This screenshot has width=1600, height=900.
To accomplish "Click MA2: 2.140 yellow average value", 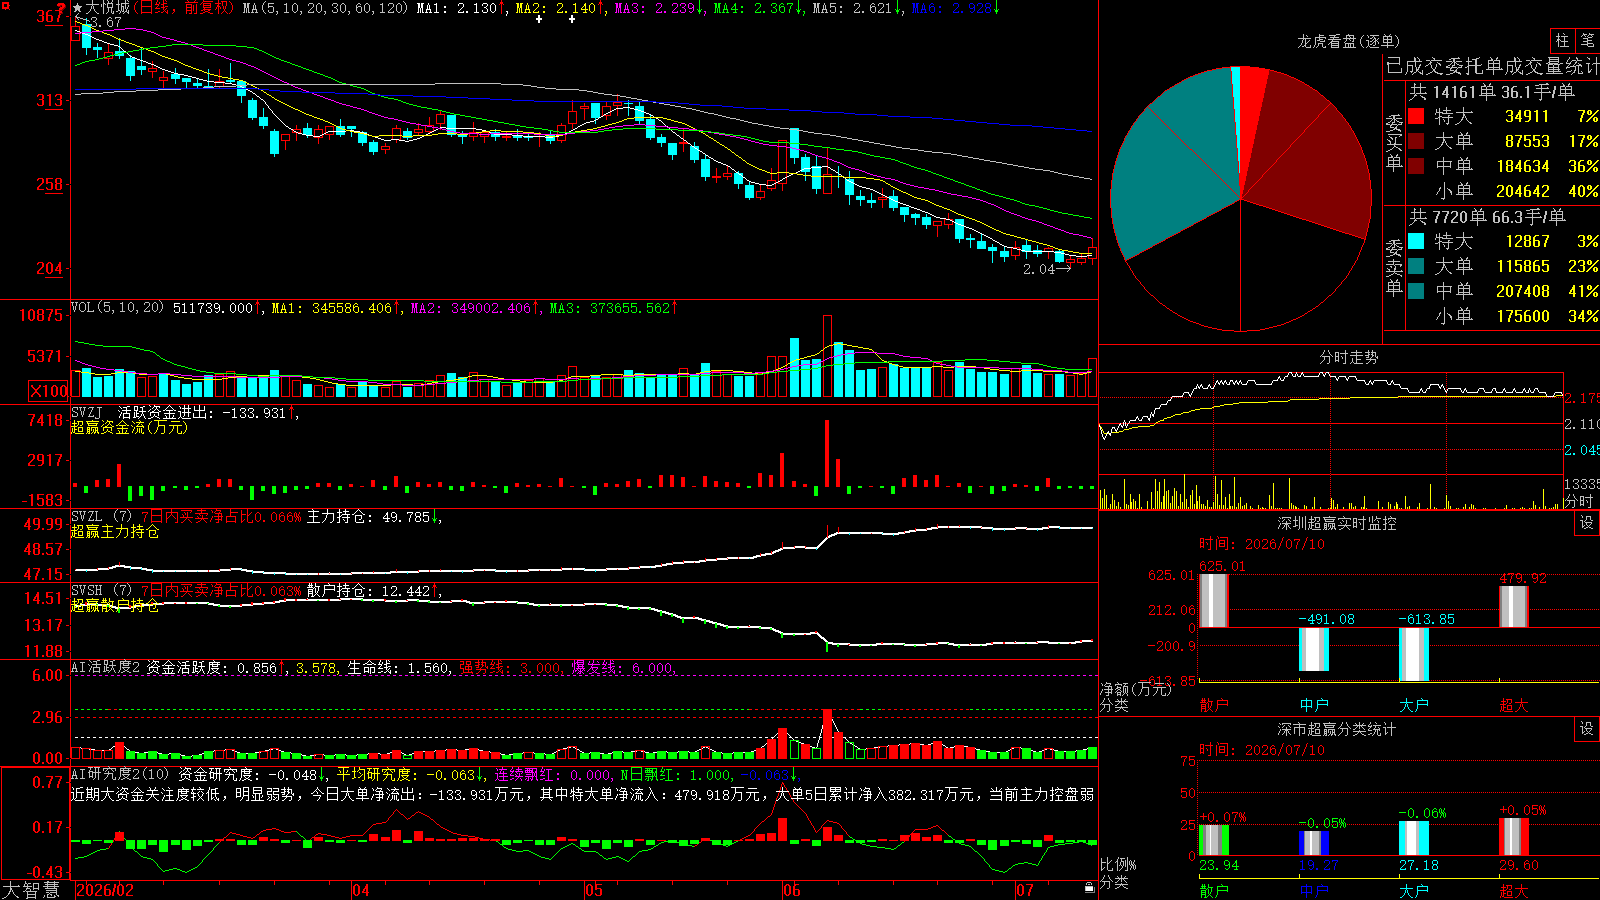I will (561, 8).
